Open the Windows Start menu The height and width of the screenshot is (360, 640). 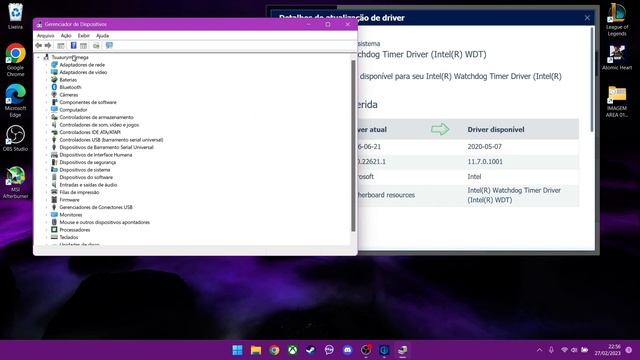tap(237, 350)
